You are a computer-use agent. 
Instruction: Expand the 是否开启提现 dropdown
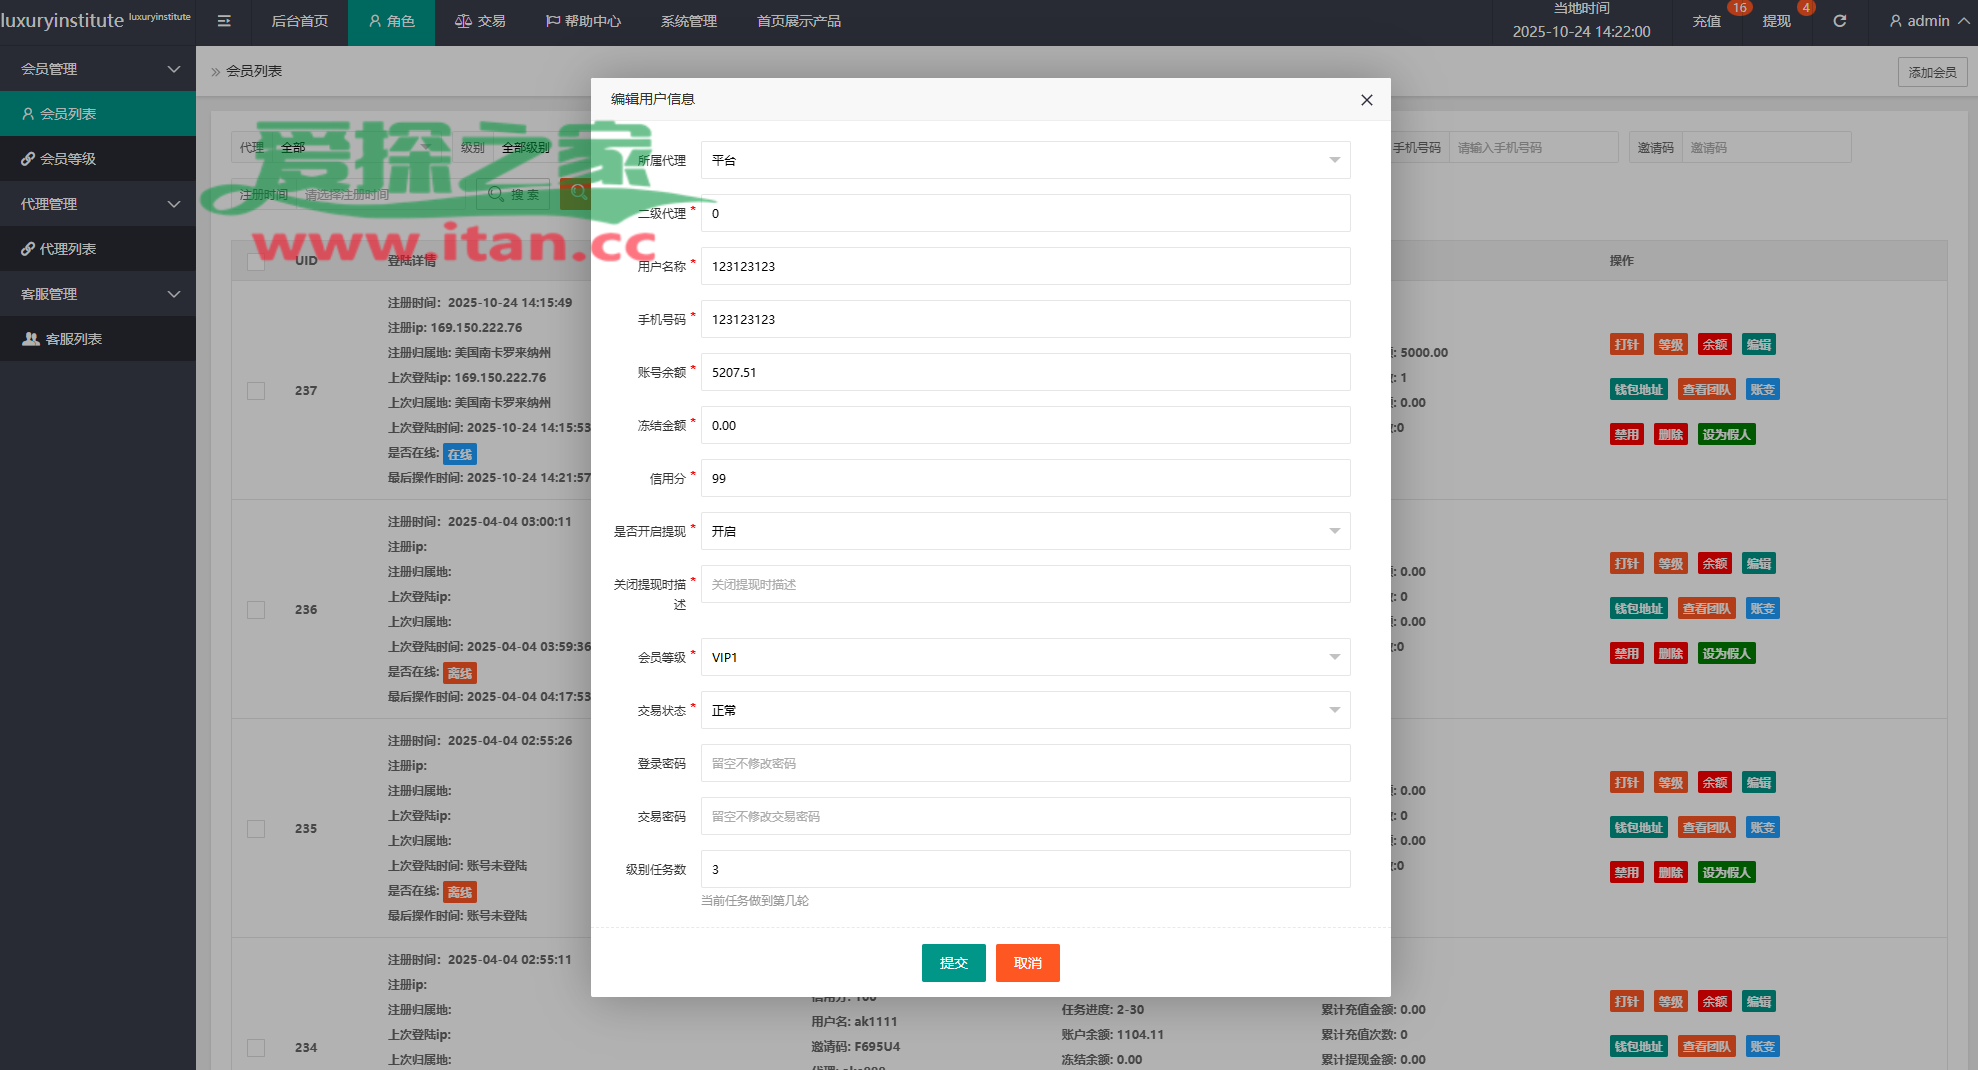1025,531
